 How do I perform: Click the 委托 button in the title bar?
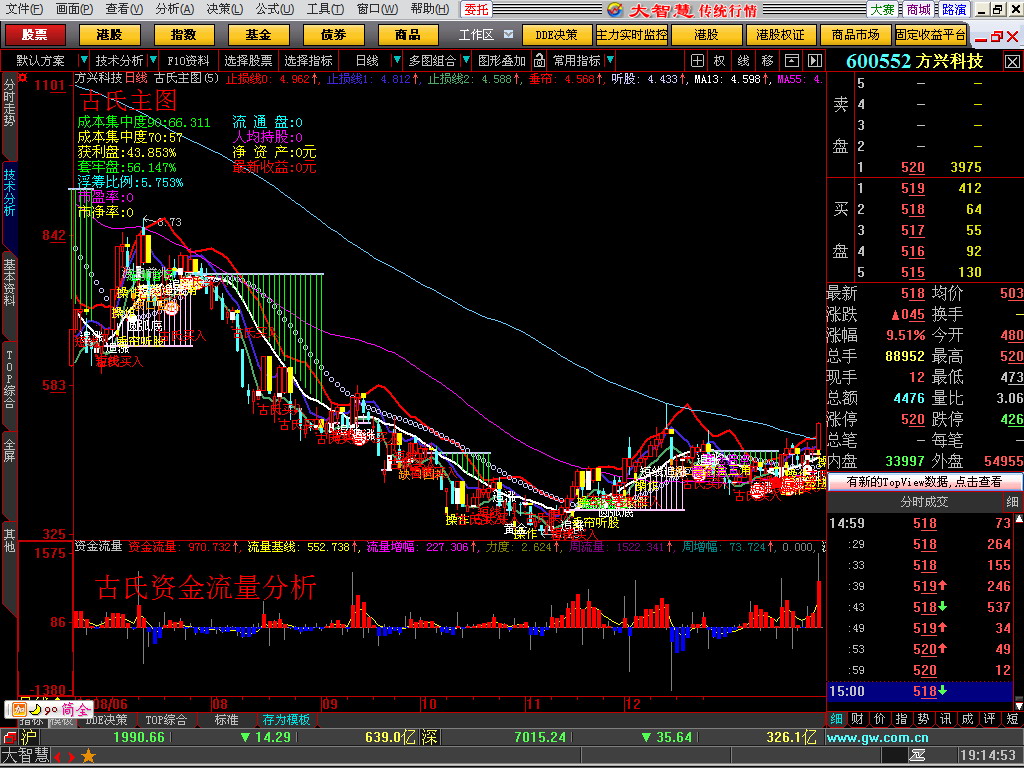[x=477, y=9]
